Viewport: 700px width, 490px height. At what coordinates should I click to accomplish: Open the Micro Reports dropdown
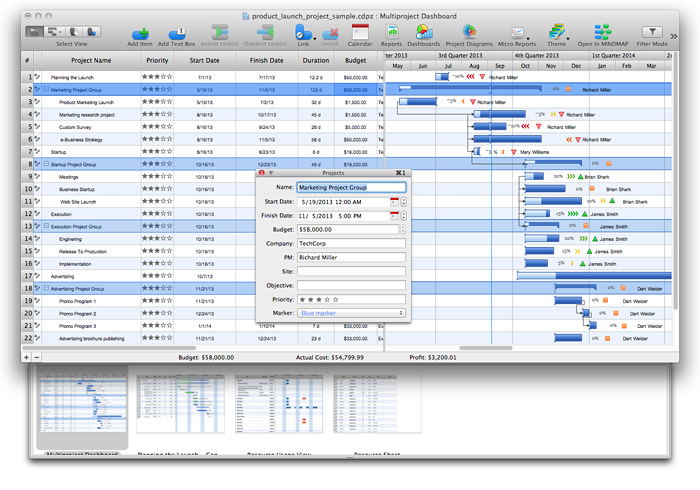click(517, 33)
